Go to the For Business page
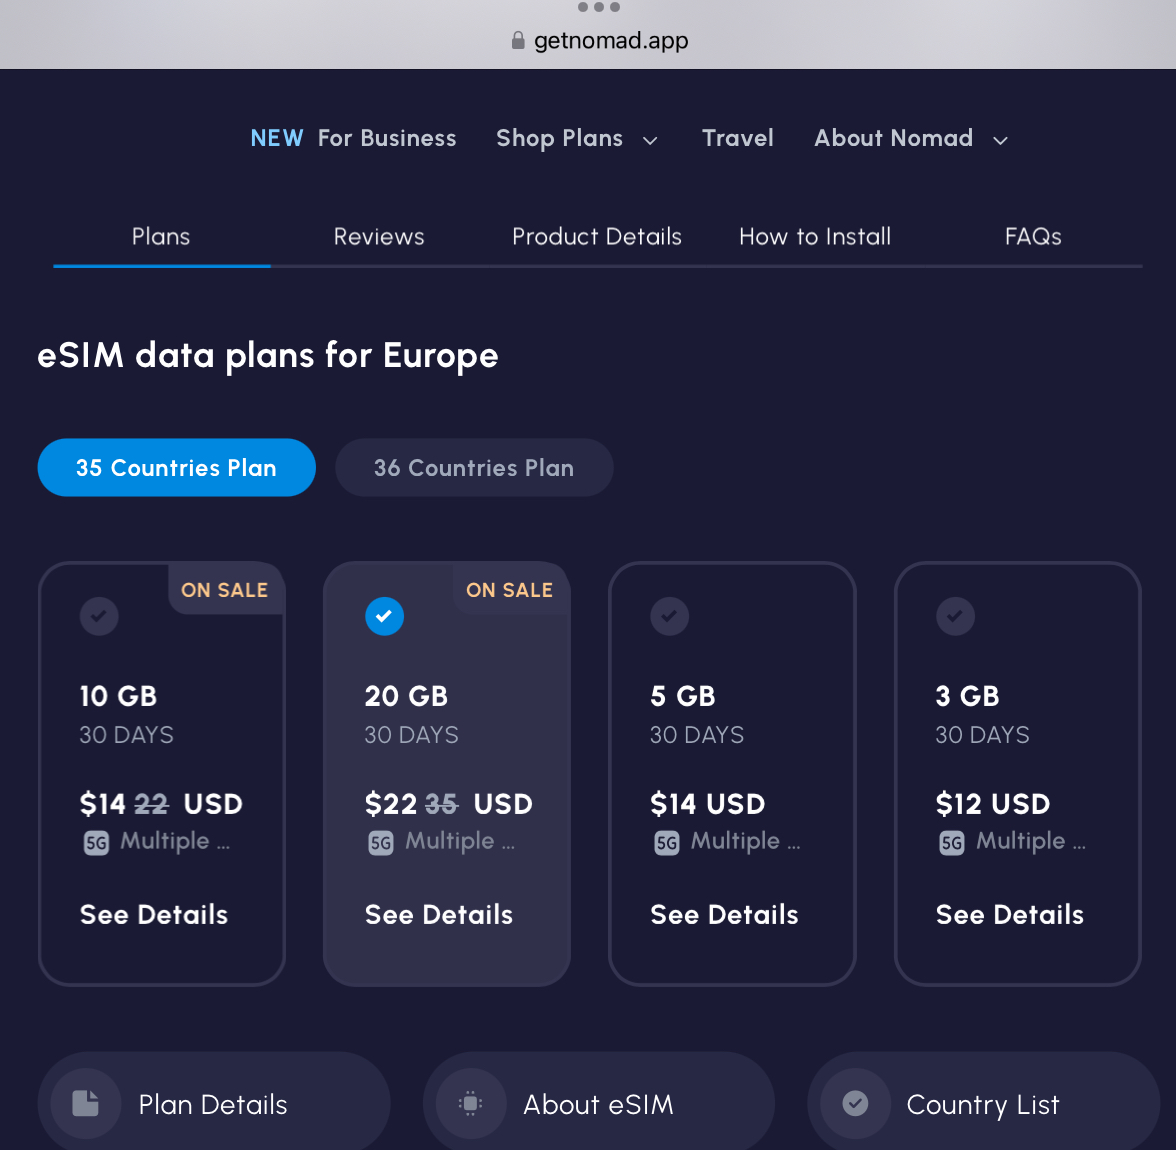The width and height of the screenshot is (1176, 1150). coord(387,139)
